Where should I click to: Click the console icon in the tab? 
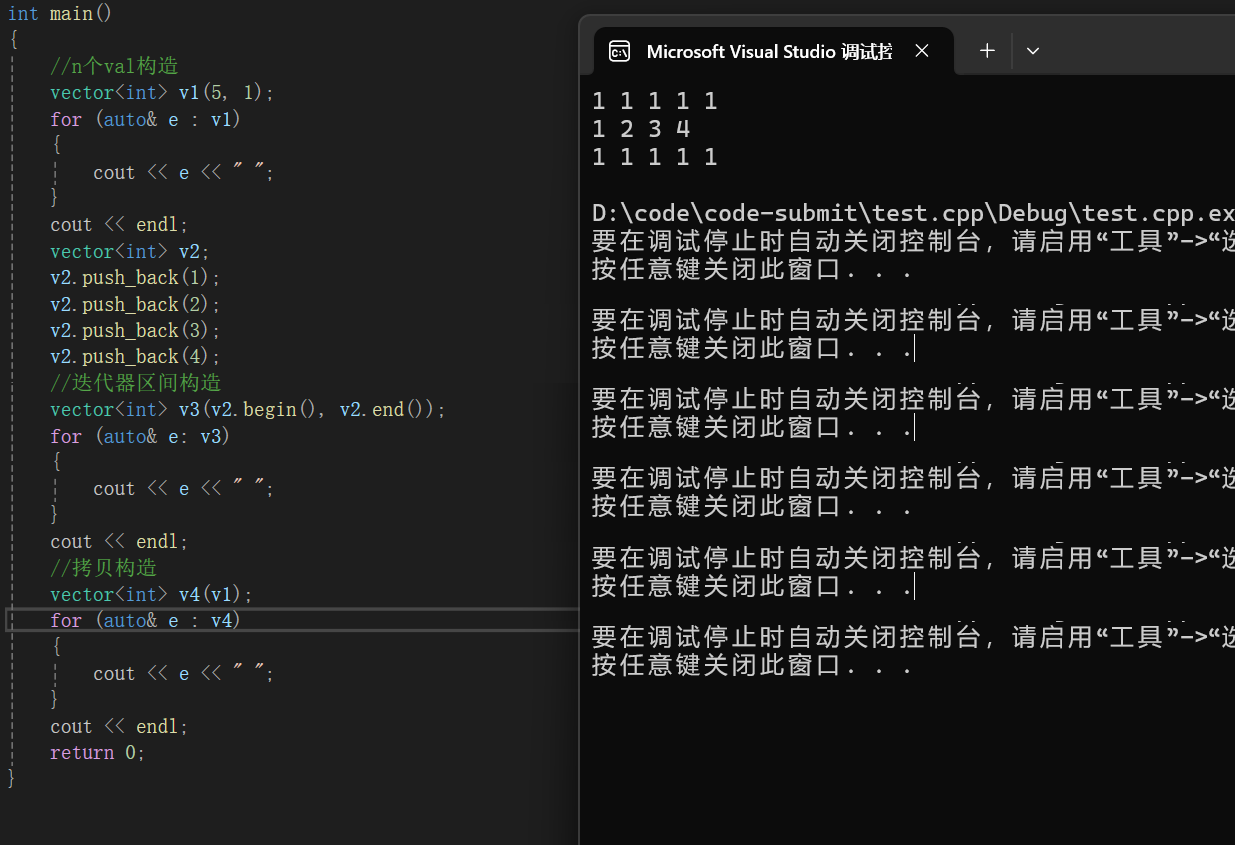pos(620,51)
